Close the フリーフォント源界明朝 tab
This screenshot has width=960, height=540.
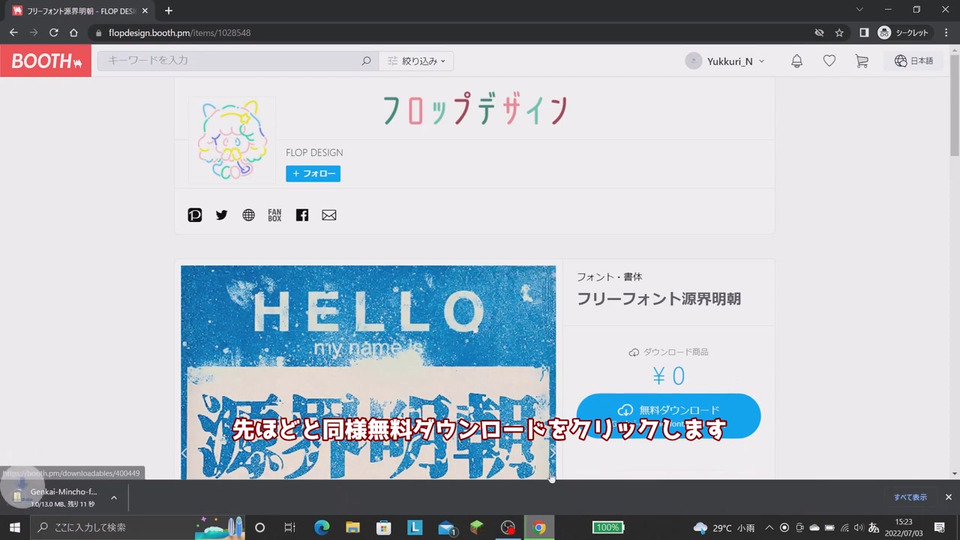(x=145, y=10)
